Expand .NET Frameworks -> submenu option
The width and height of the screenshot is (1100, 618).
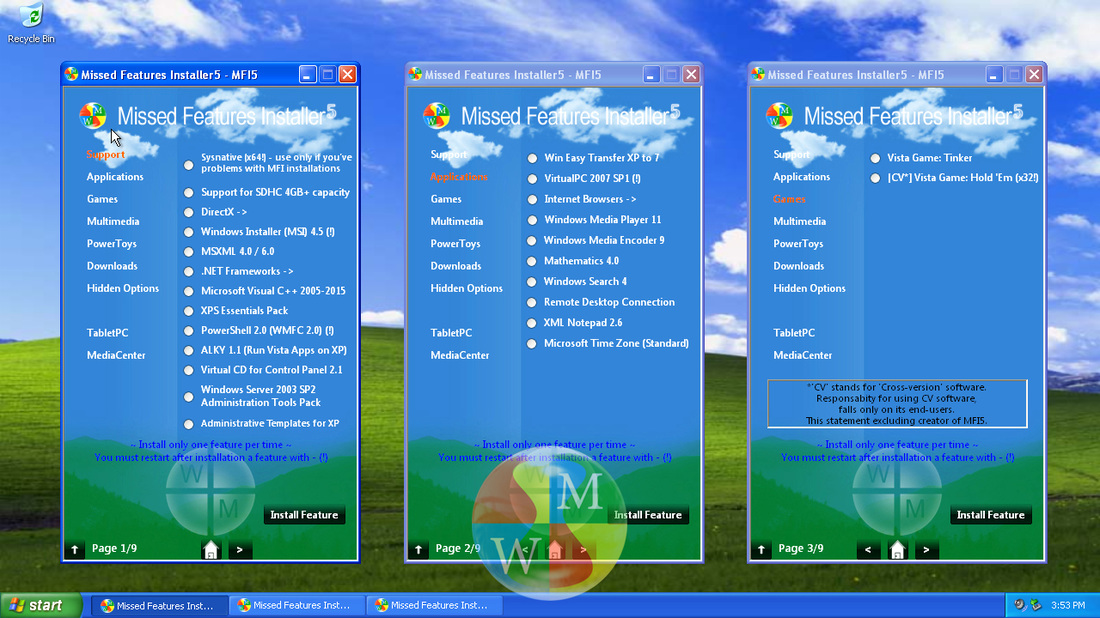point(189,271)
